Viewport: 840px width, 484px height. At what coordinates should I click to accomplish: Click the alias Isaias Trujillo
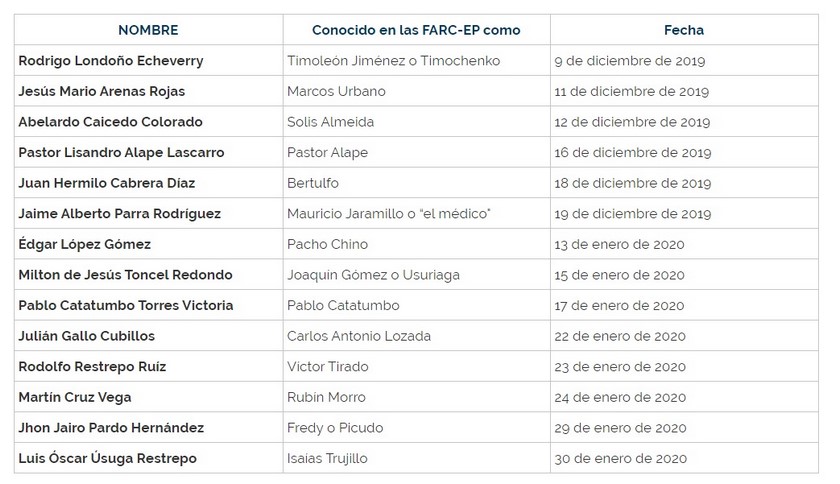coord(328,459)
